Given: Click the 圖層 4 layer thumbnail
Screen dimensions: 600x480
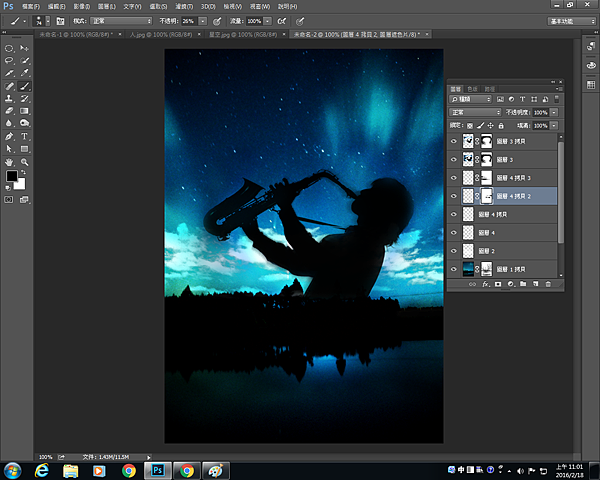Looking at the screenshot, I should [469, 232].
